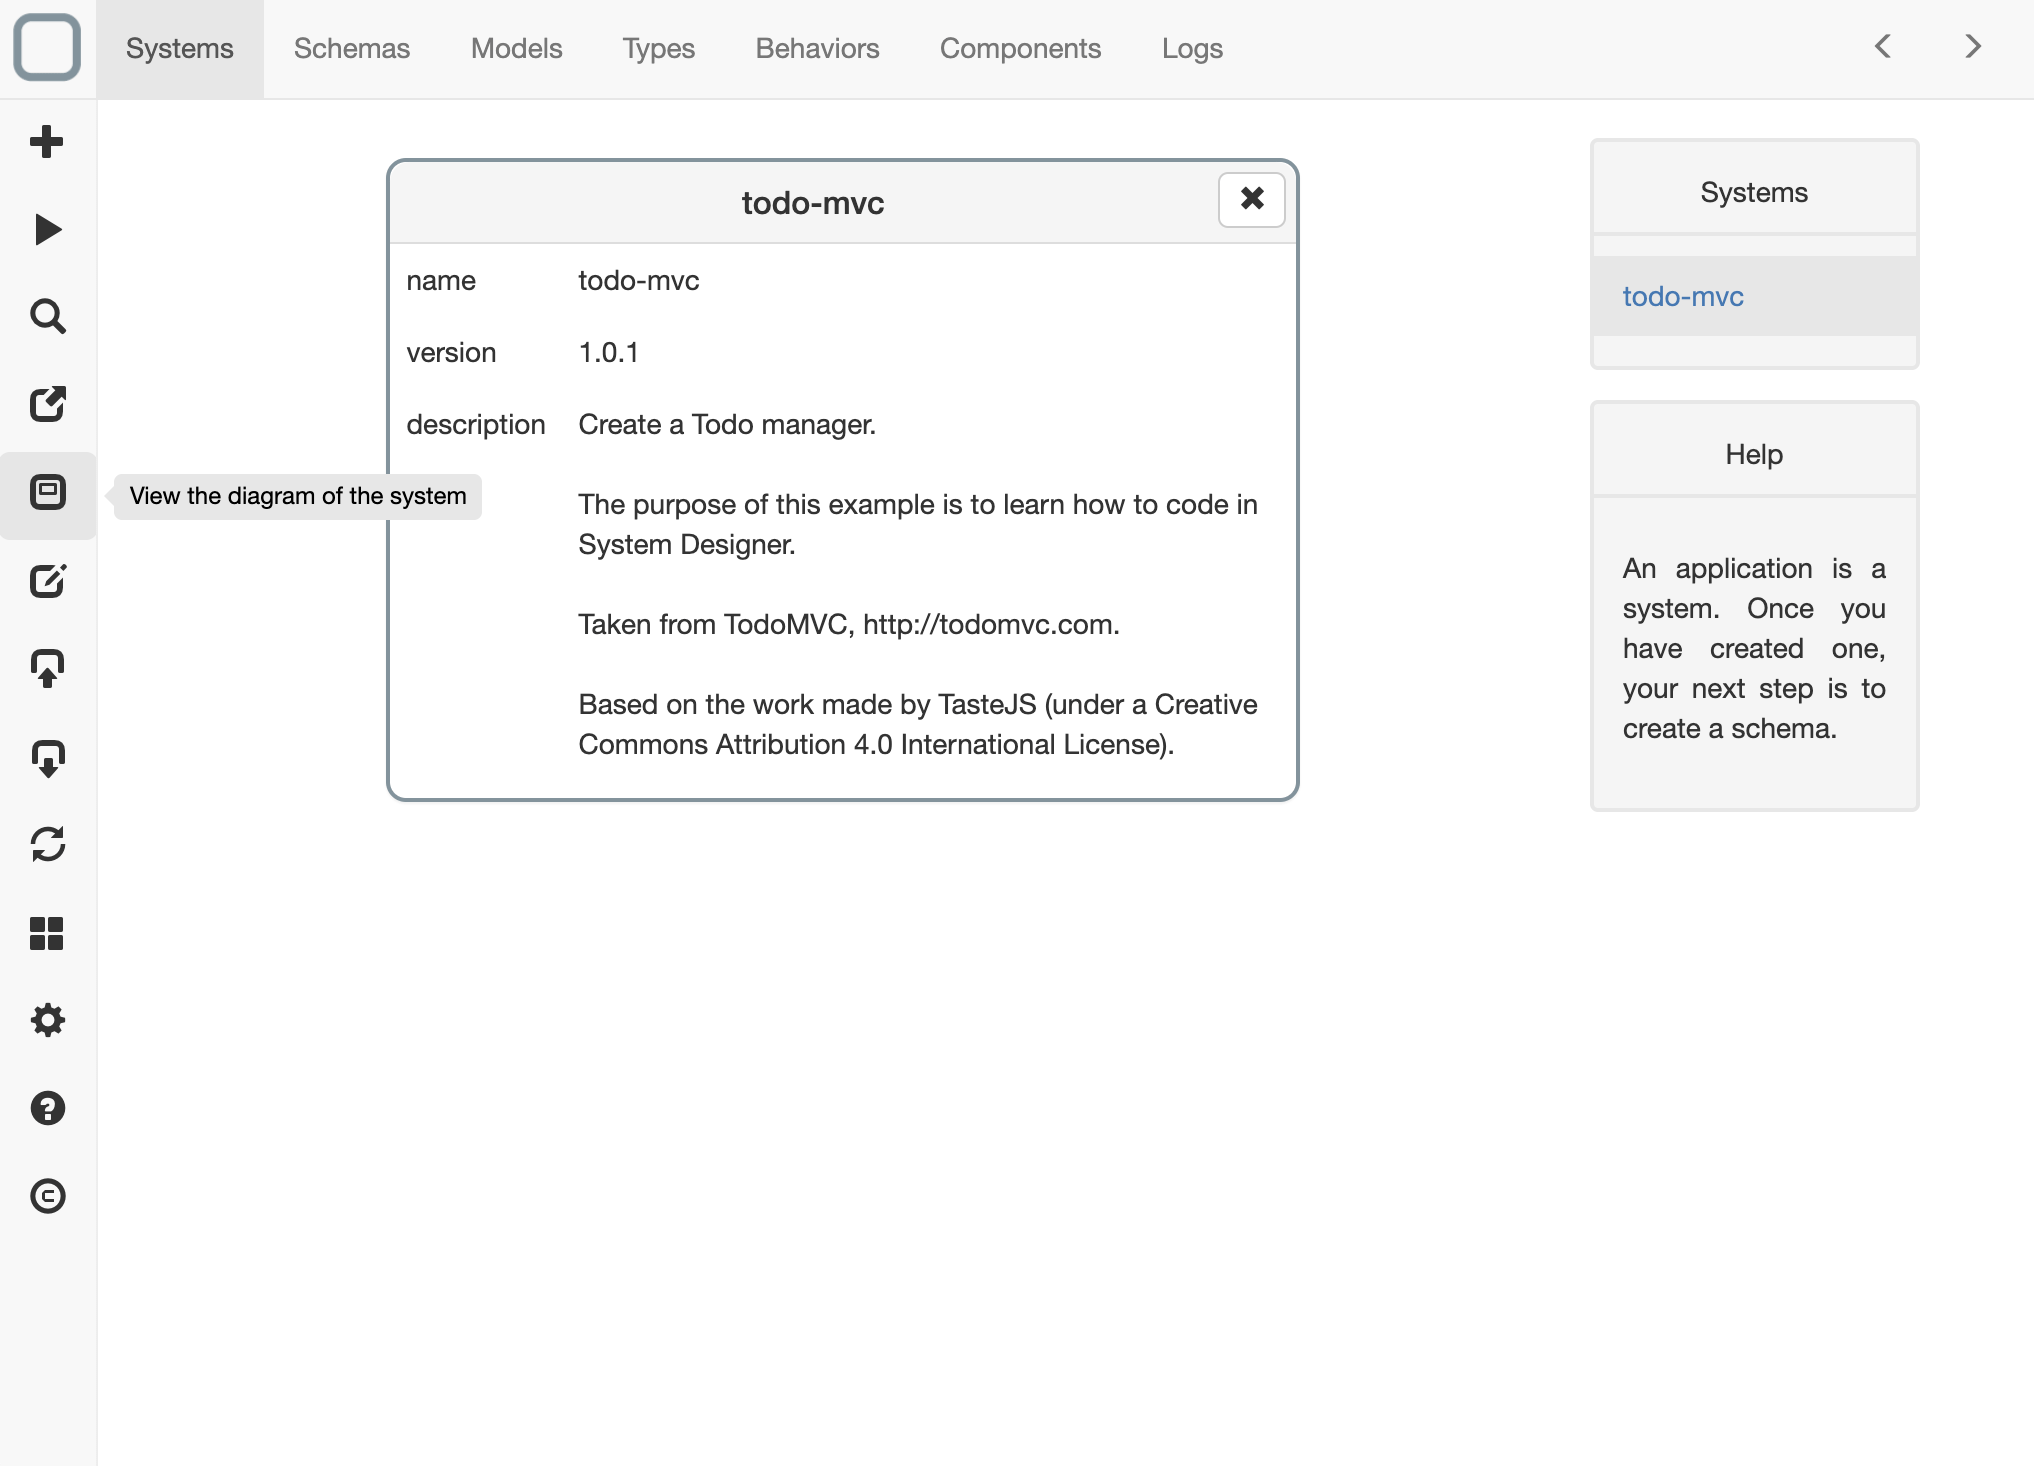2034x1466 pixels.
Task: Switch to the Components tab
Action: 1019,47
